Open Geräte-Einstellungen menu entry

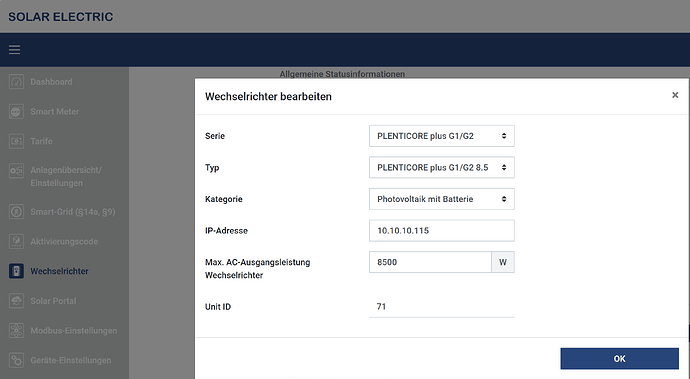coord(71,361)
